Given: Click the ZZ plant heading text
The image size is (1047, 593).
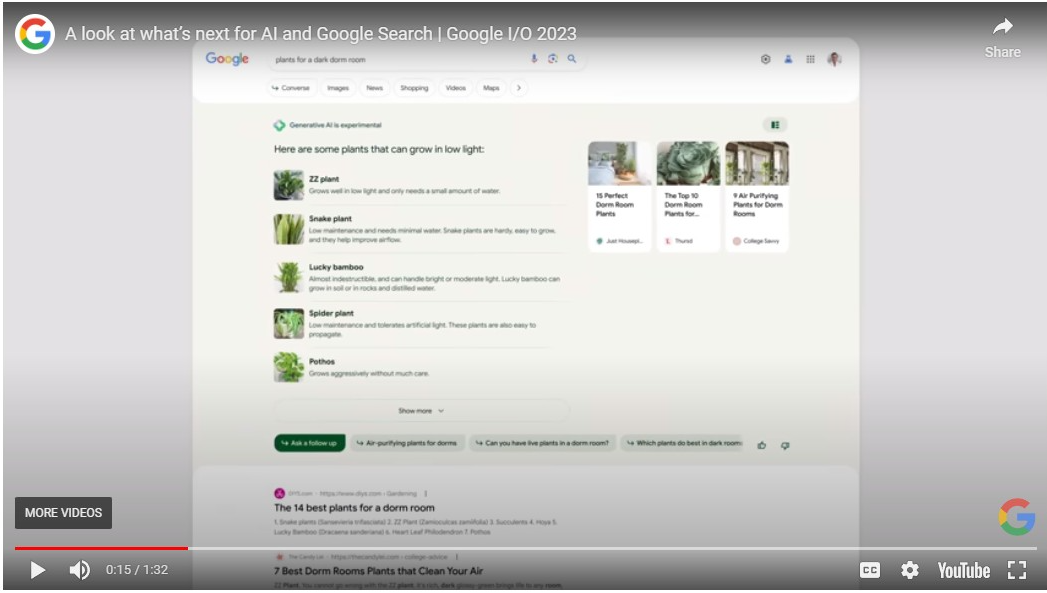Looking at the screenshot, I should coord(324,179).
